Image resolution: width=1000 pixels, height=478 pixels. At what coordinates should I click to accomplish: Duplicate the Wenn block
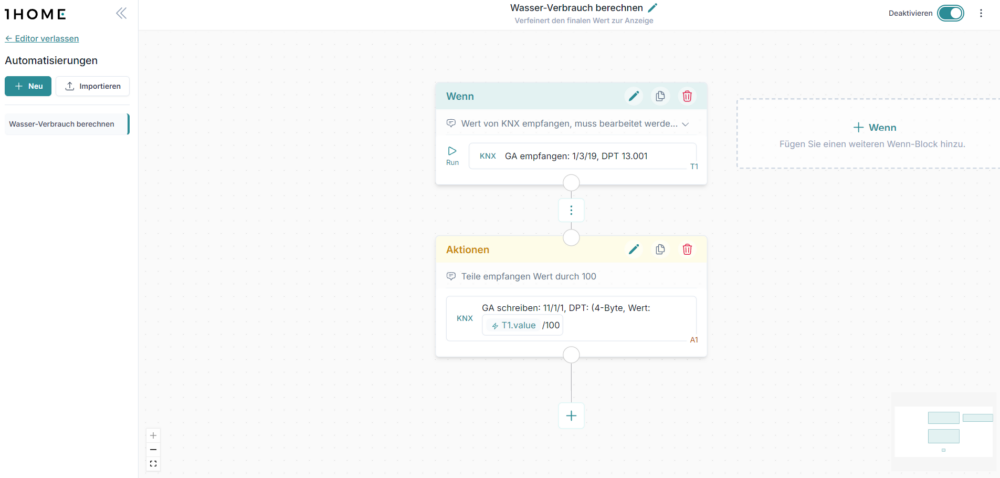pyautogui.click(x=660, y=96)
